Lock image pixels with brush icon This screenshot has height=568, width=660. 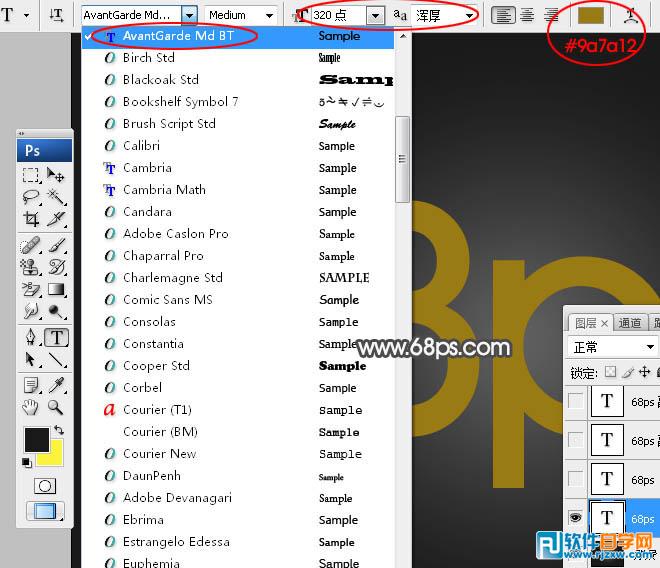(x=628, y=372)
